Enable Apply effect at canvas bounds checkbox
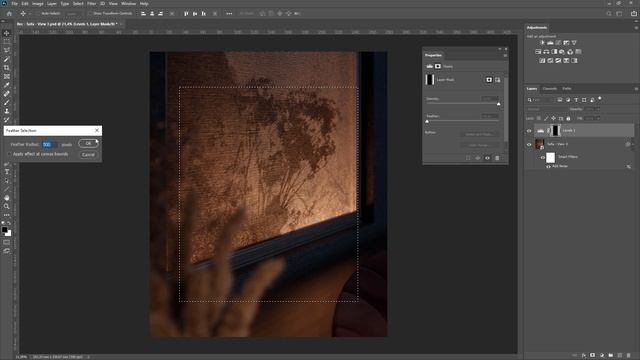This screenshot has width=640, height=360. 9,154
